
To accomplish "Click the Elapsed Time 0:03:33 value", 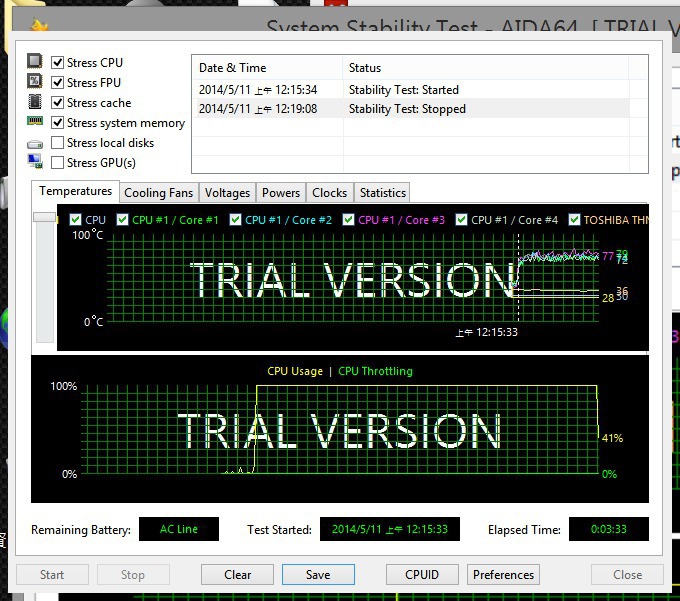I will click(x=608, y=529).
